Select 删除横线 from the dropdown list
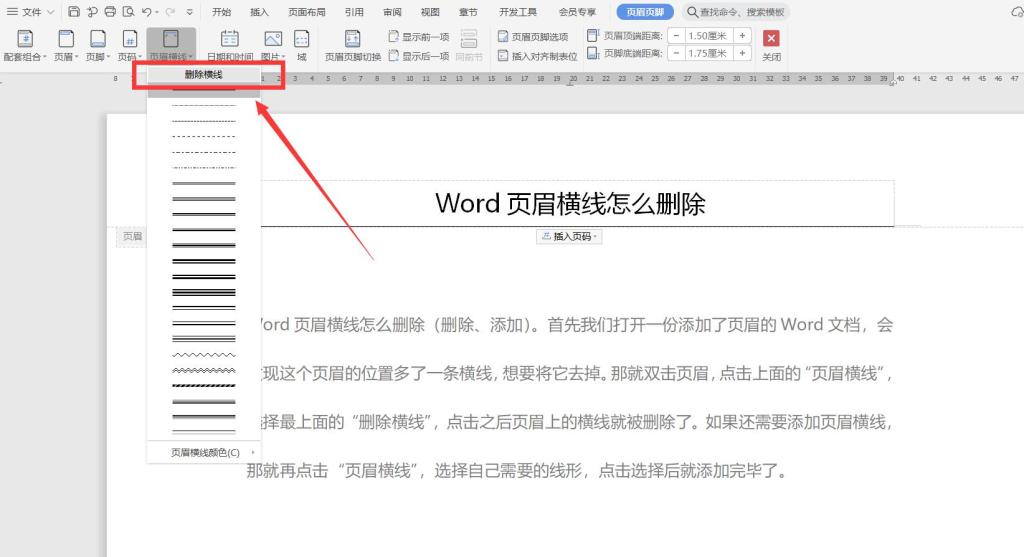 pyautogui.click(x=204, y=75)
